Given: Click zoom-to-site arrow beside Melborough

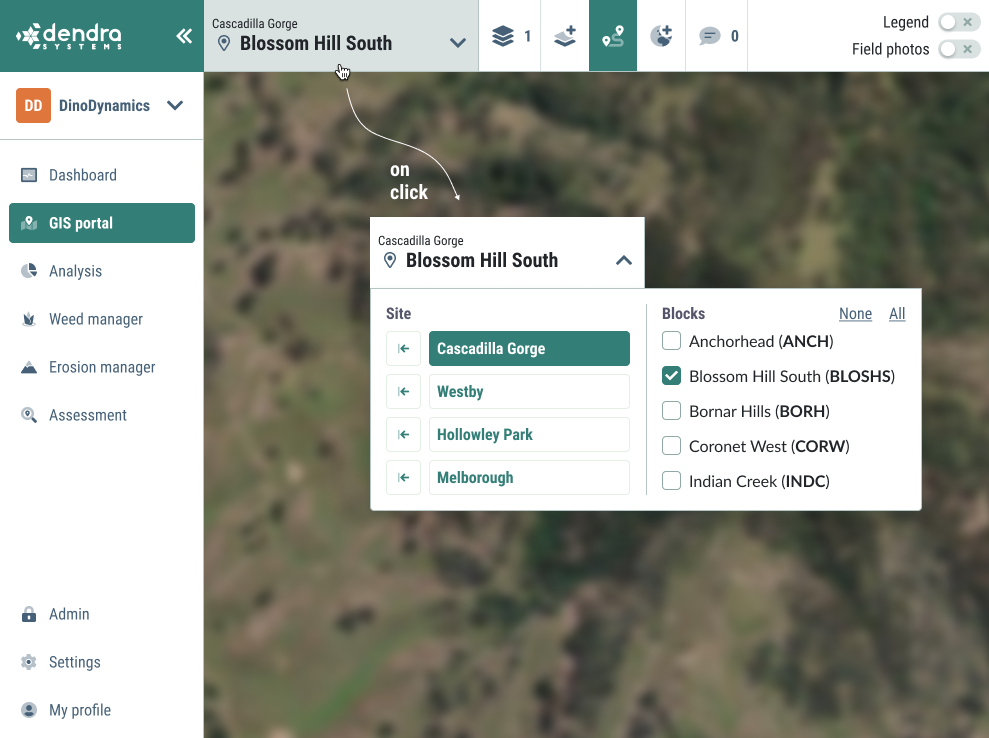Looking at the screenshot, I should tap(403, 478).
